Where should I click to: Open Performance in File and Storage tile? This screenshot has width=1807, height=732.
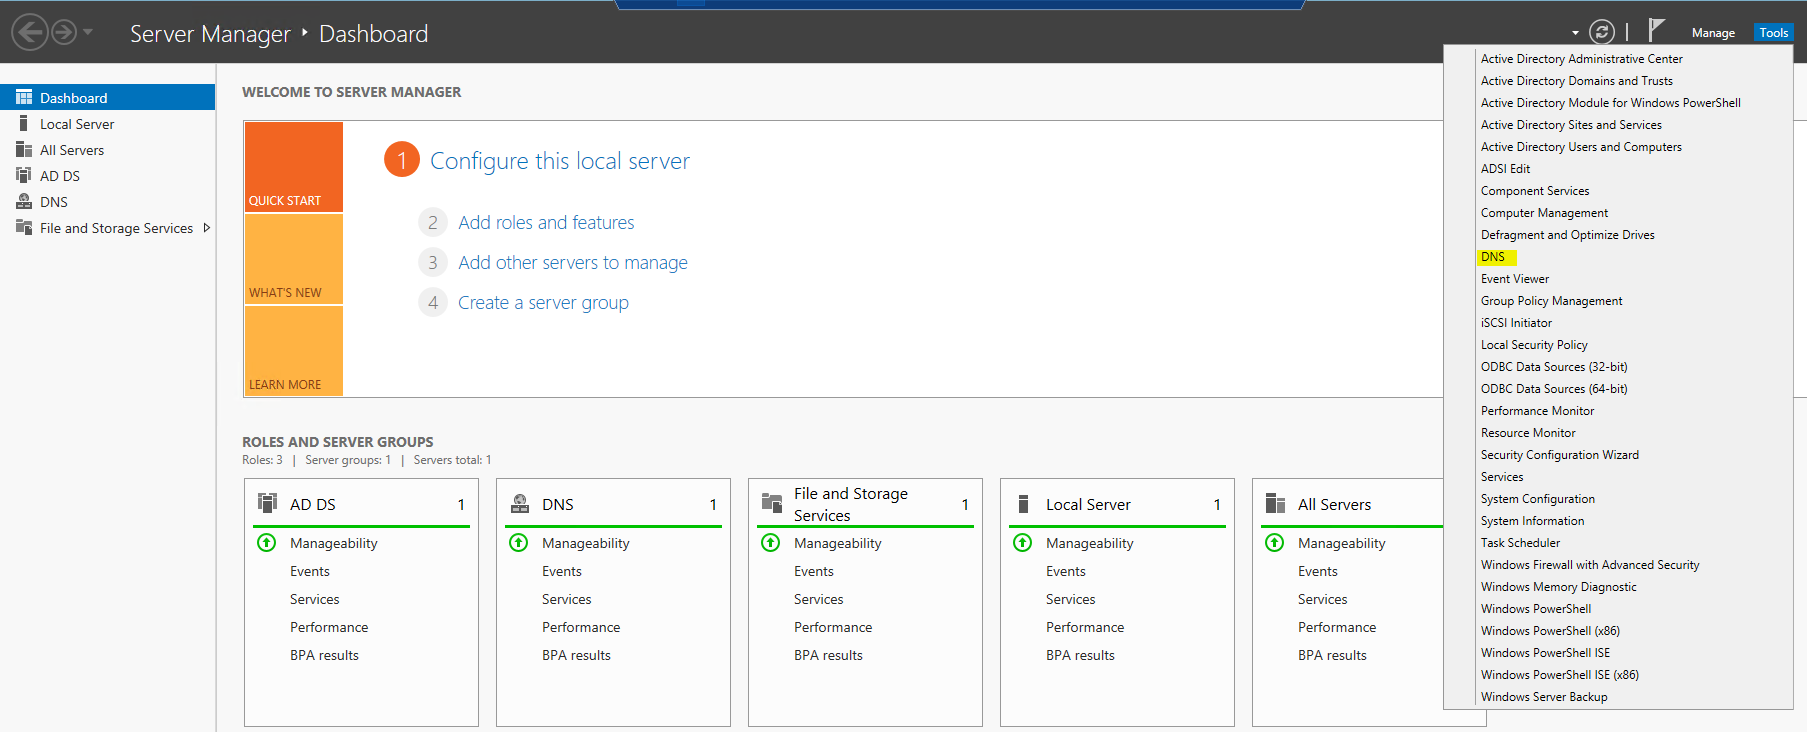pyautogui.click(x=833, y=627)
